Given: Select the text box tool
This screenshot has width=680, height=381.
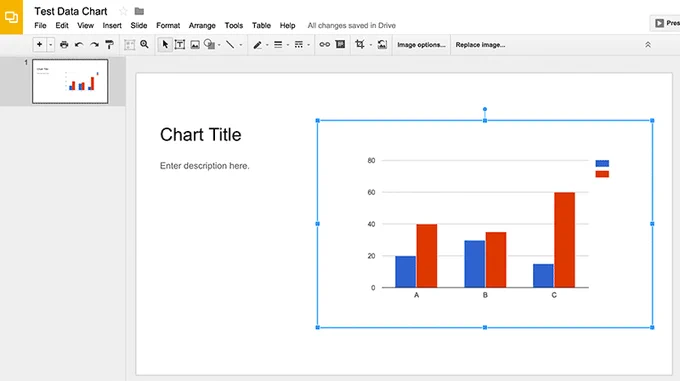Looking at the screenshot, I should [180, 44].
